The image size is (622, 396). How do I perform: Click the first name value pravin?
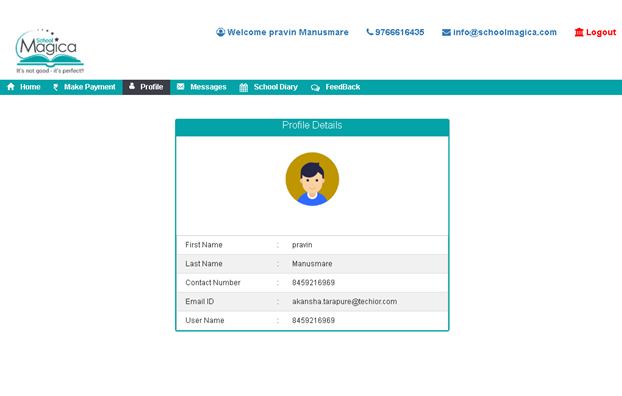[x=302, y=245]
